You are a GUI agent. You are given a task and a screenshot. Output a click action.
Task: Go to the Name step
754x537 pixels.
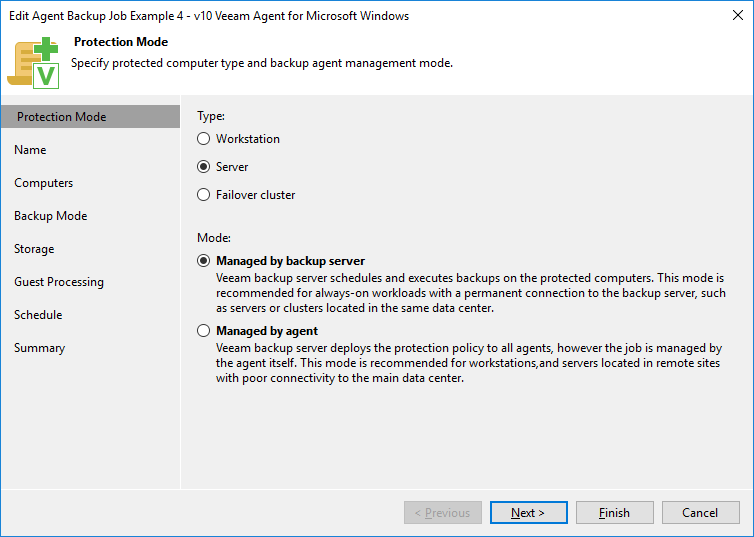[x=30, y=150]
